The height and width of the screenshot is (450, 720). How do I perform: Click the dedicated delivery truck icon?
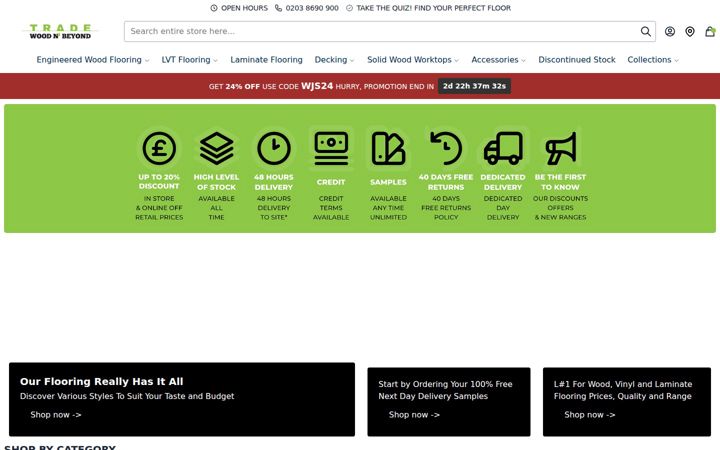point(503,148)
